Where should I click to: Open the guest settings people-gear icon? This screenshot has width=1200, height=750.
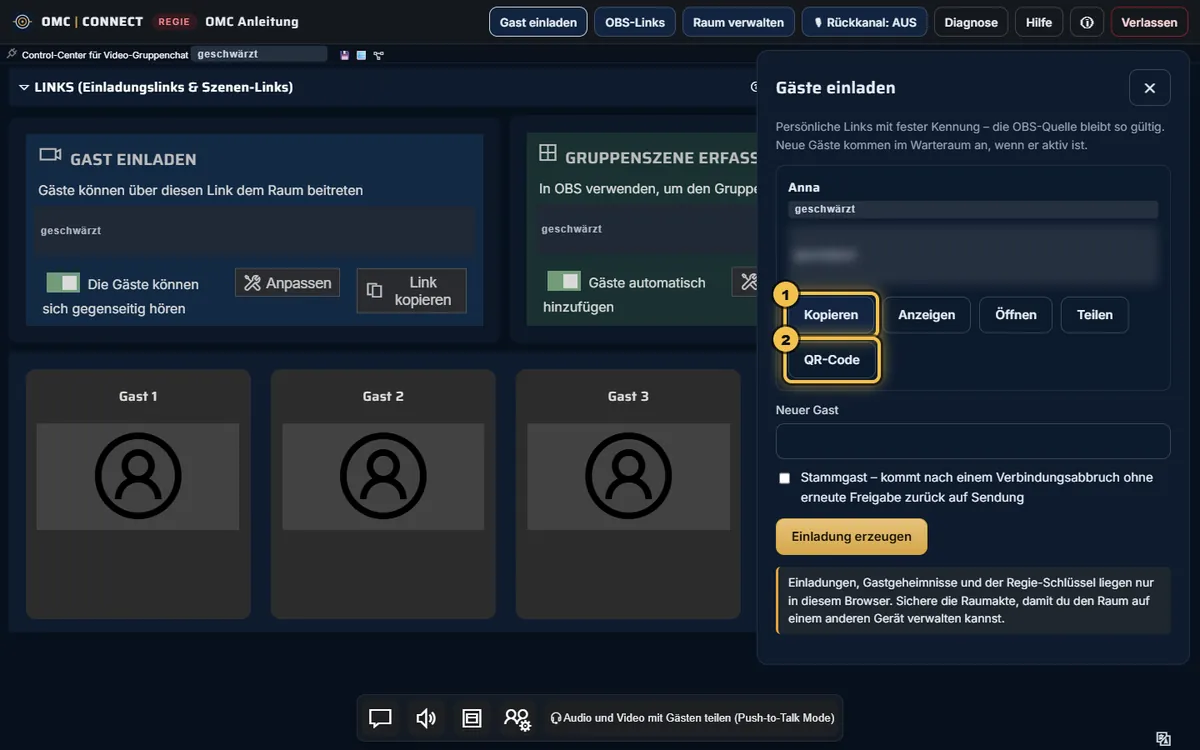click(x=517, y=718)
